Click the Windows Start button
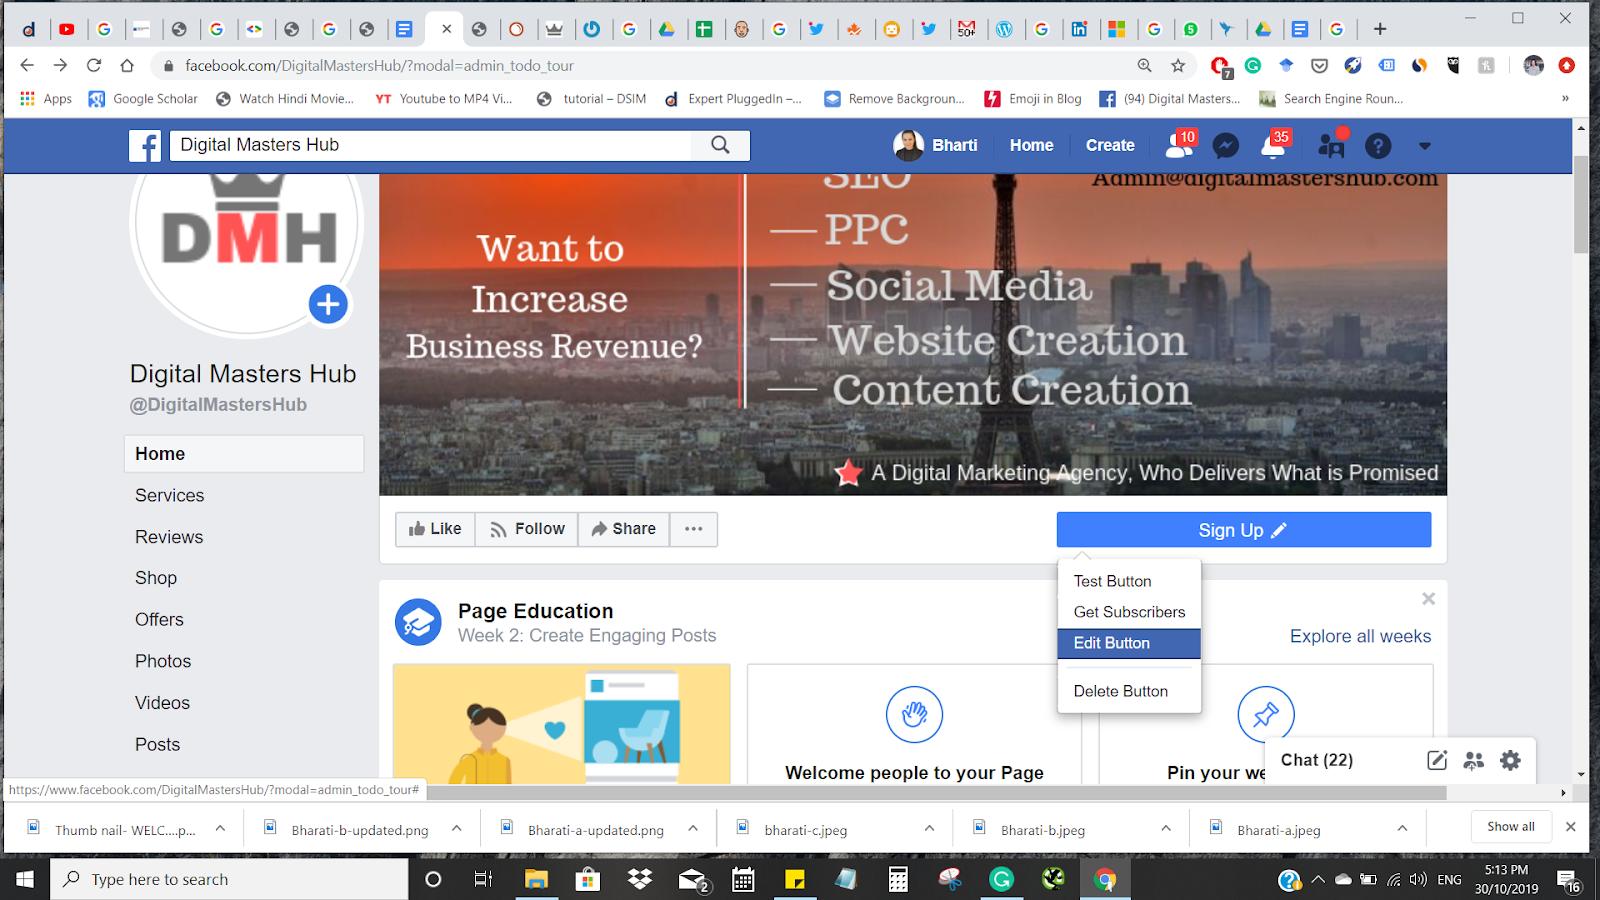 (25, 879)
